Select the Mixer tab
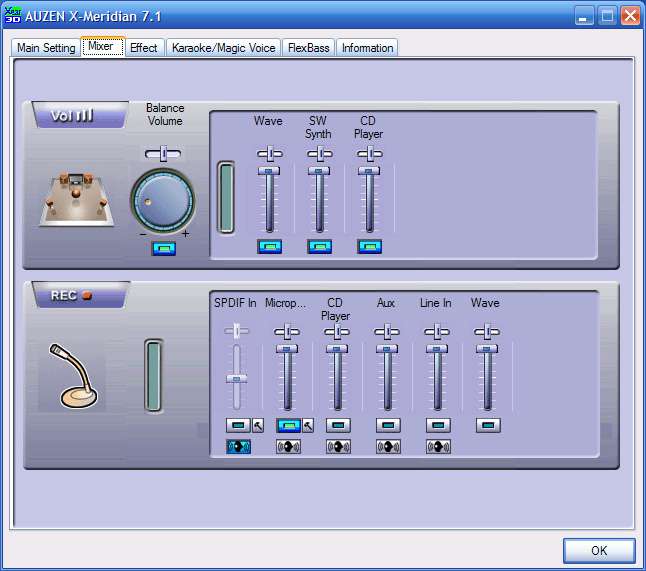Screen dimensions: 646x571 point(103,46)
